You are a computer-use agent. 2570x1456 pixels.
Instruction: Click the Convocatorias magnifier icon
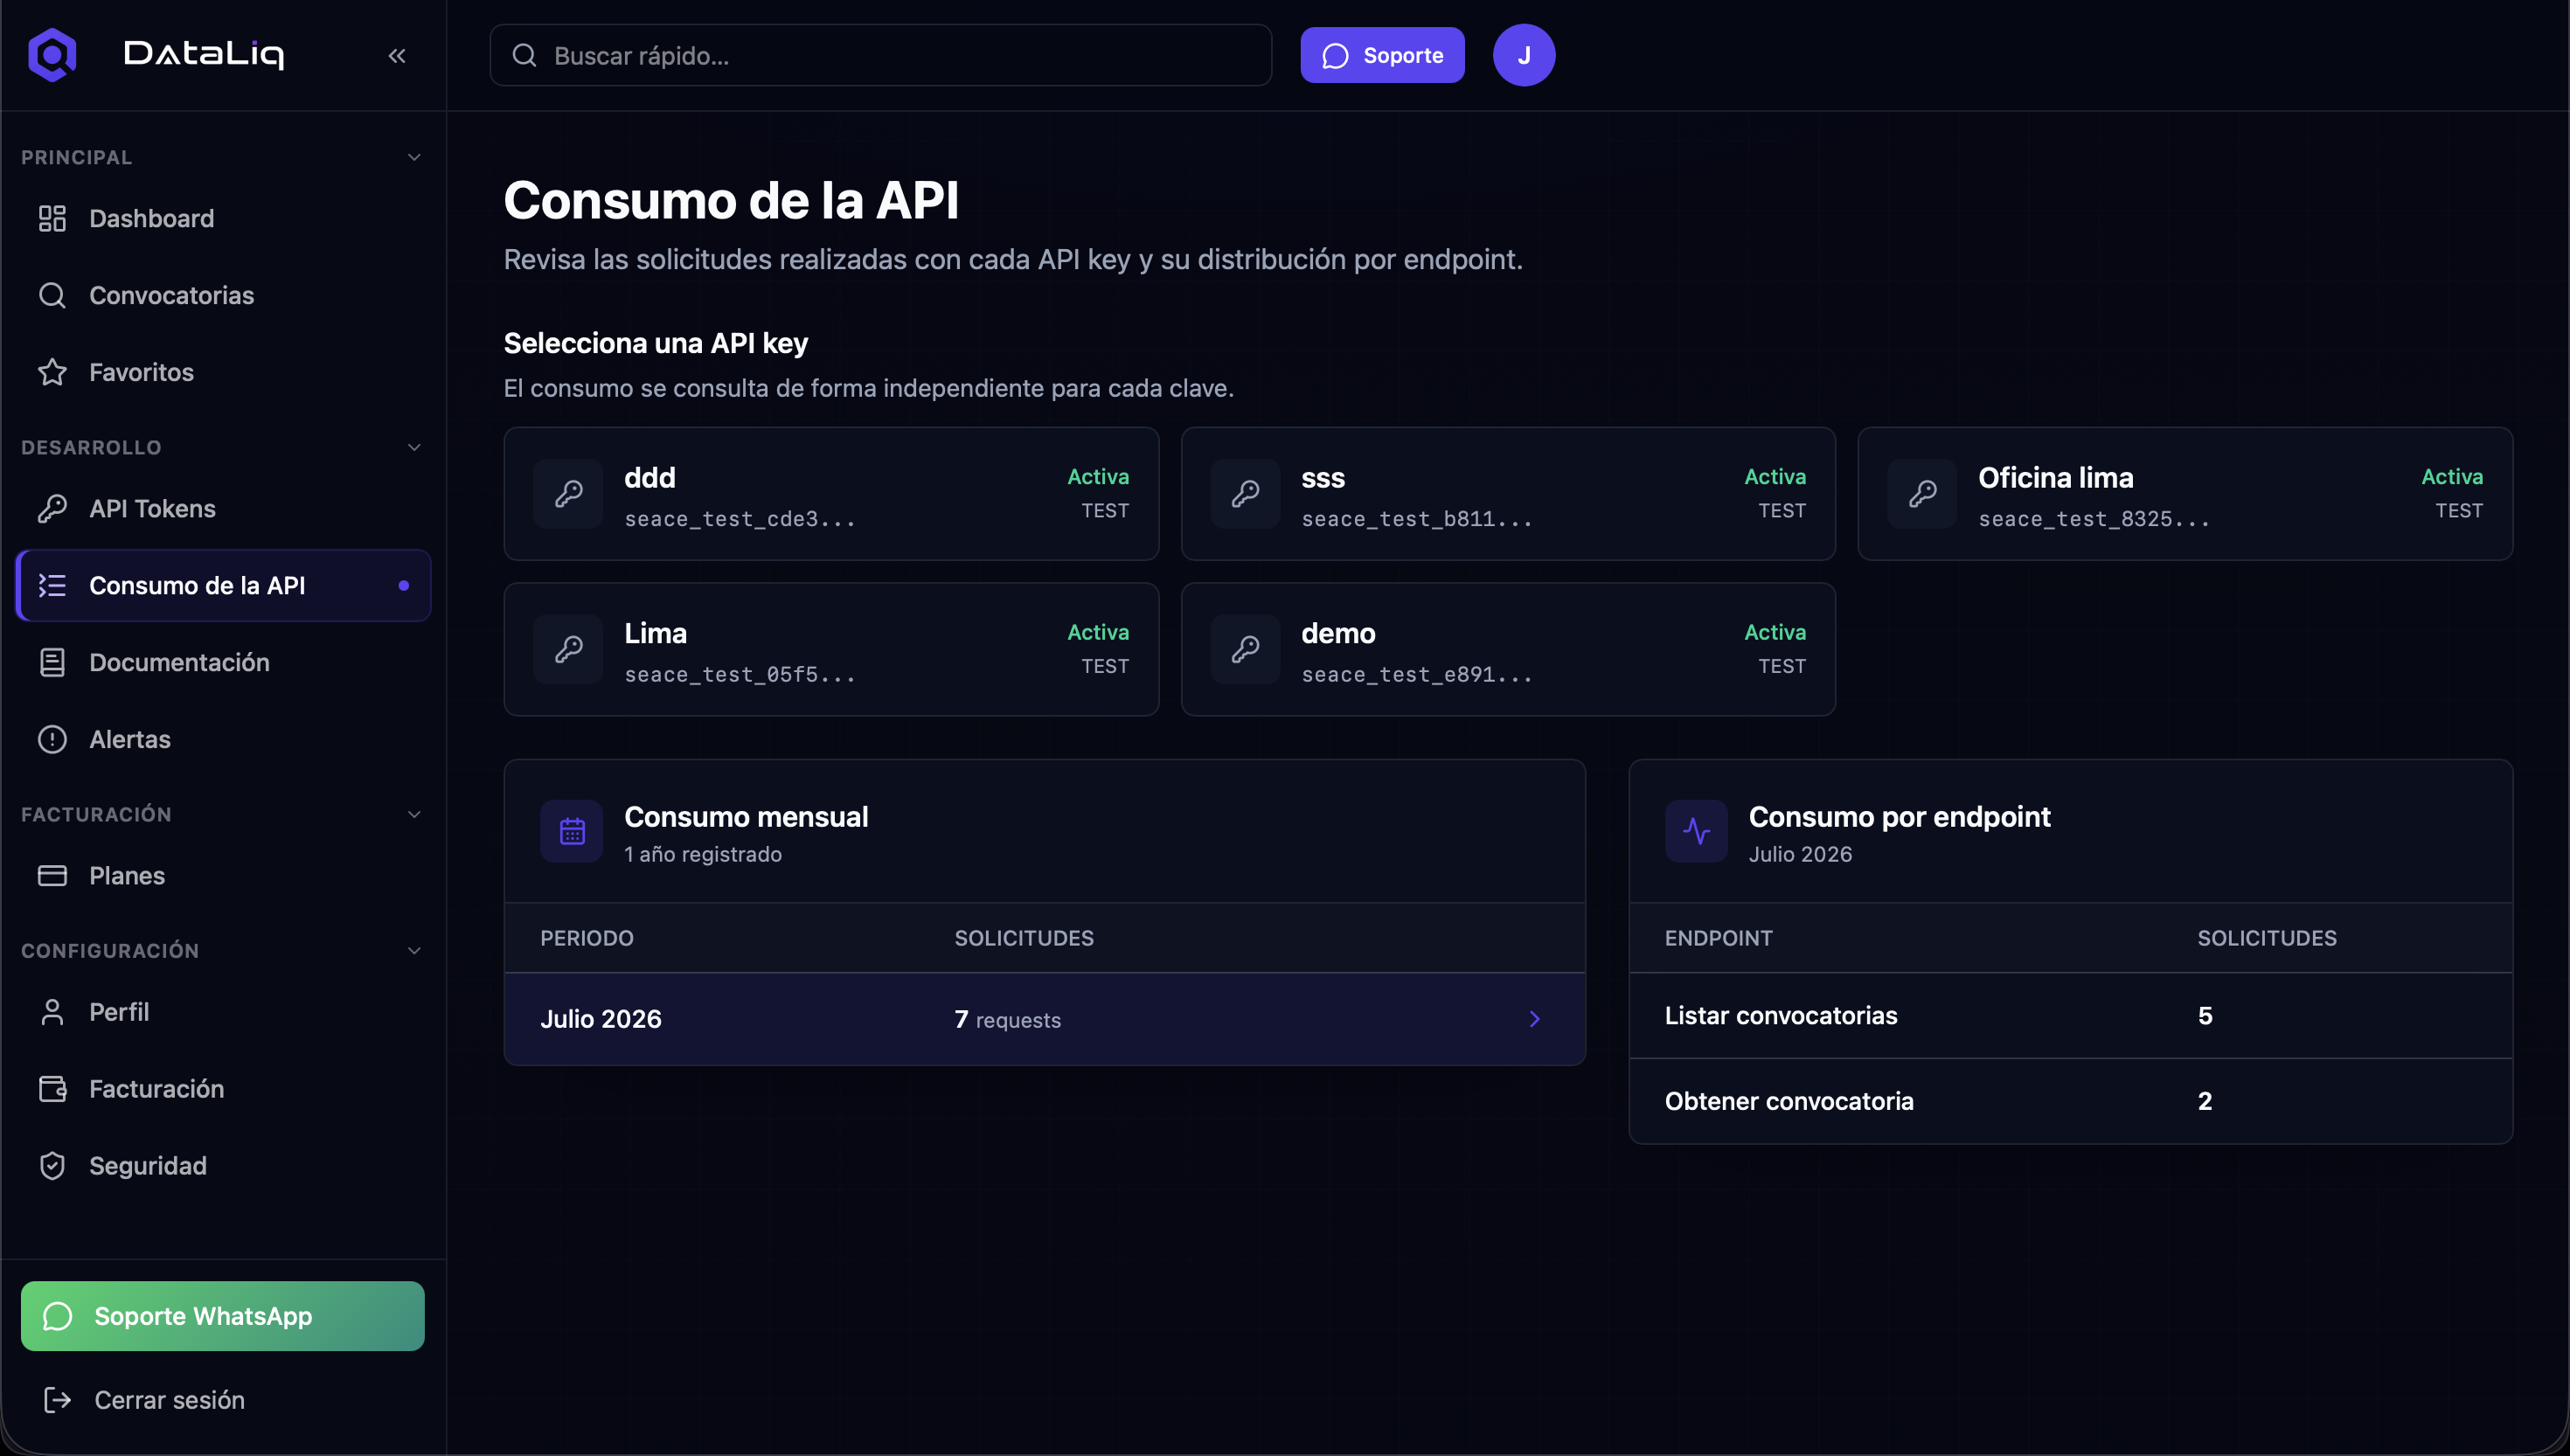click(x=52, y=295)
